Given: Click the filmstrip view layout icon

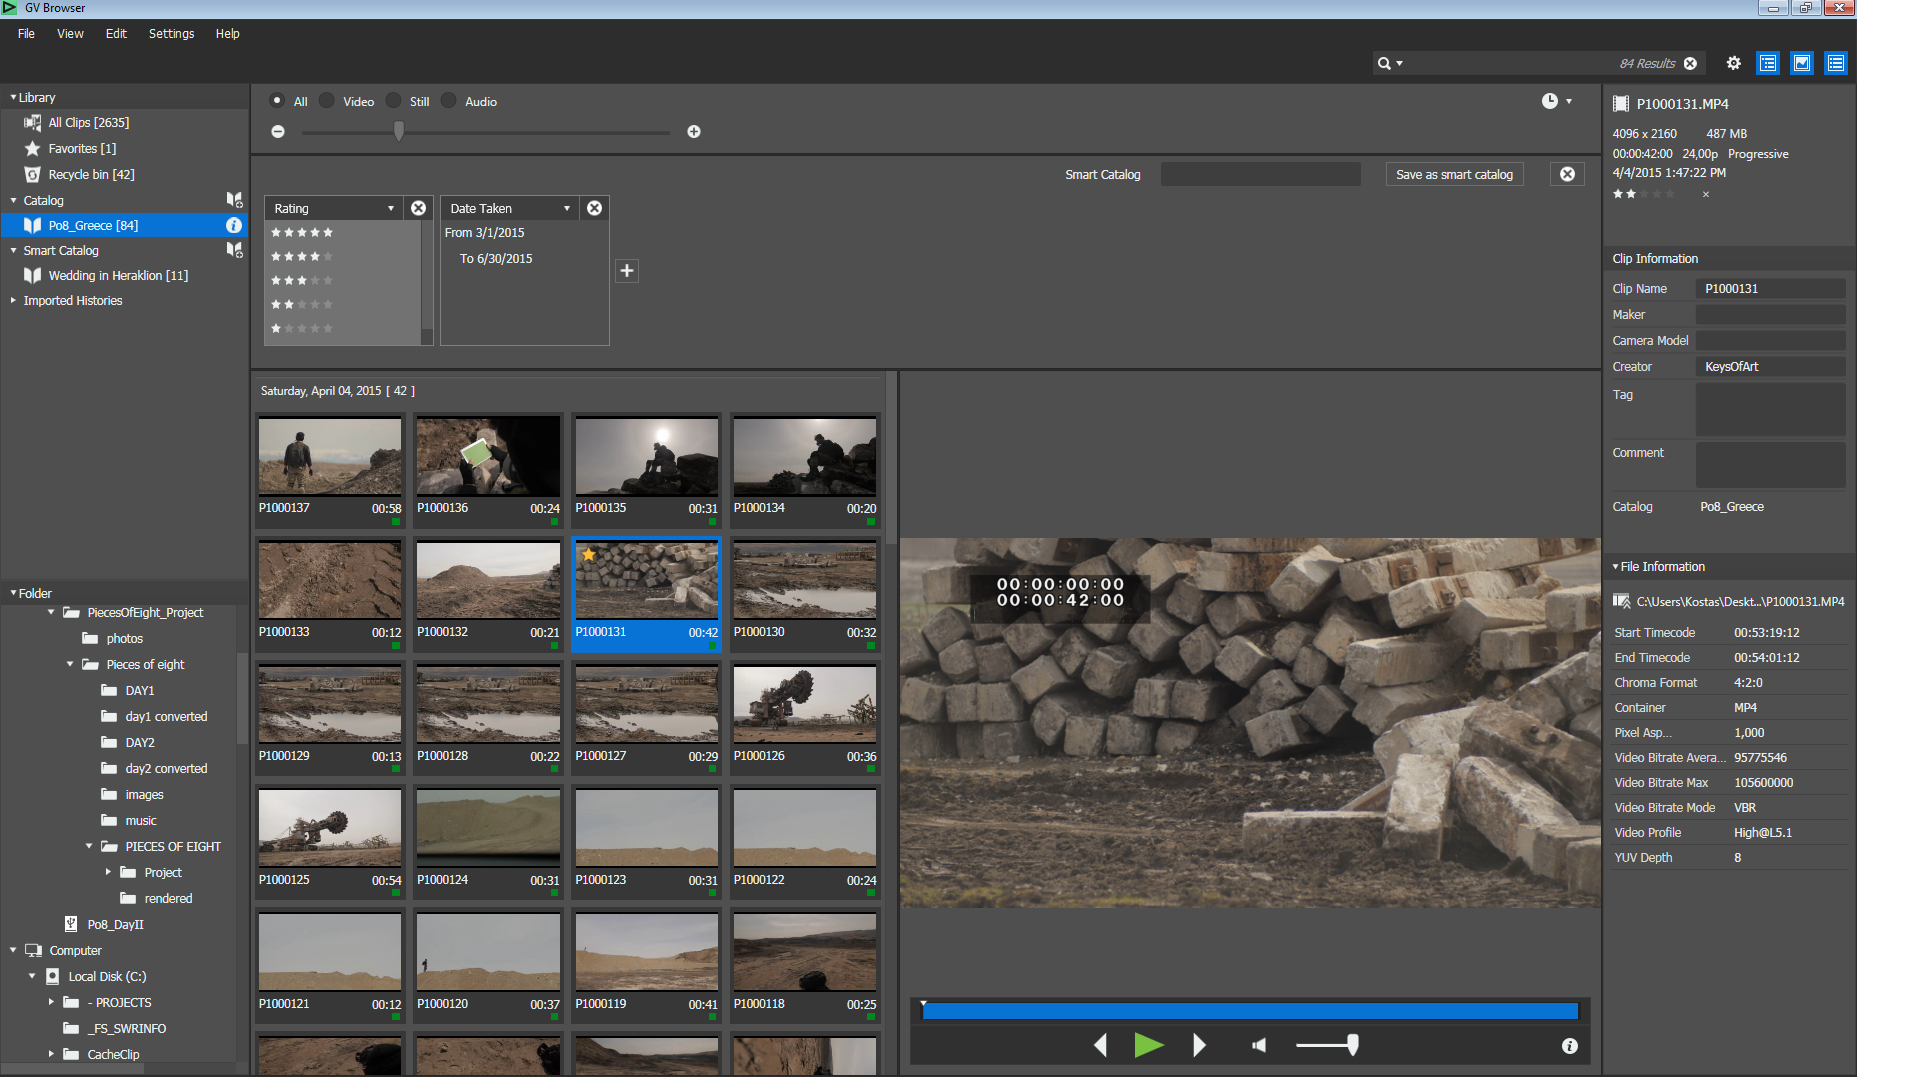Looking at the screenshot, I should (x=1801, y=63).
